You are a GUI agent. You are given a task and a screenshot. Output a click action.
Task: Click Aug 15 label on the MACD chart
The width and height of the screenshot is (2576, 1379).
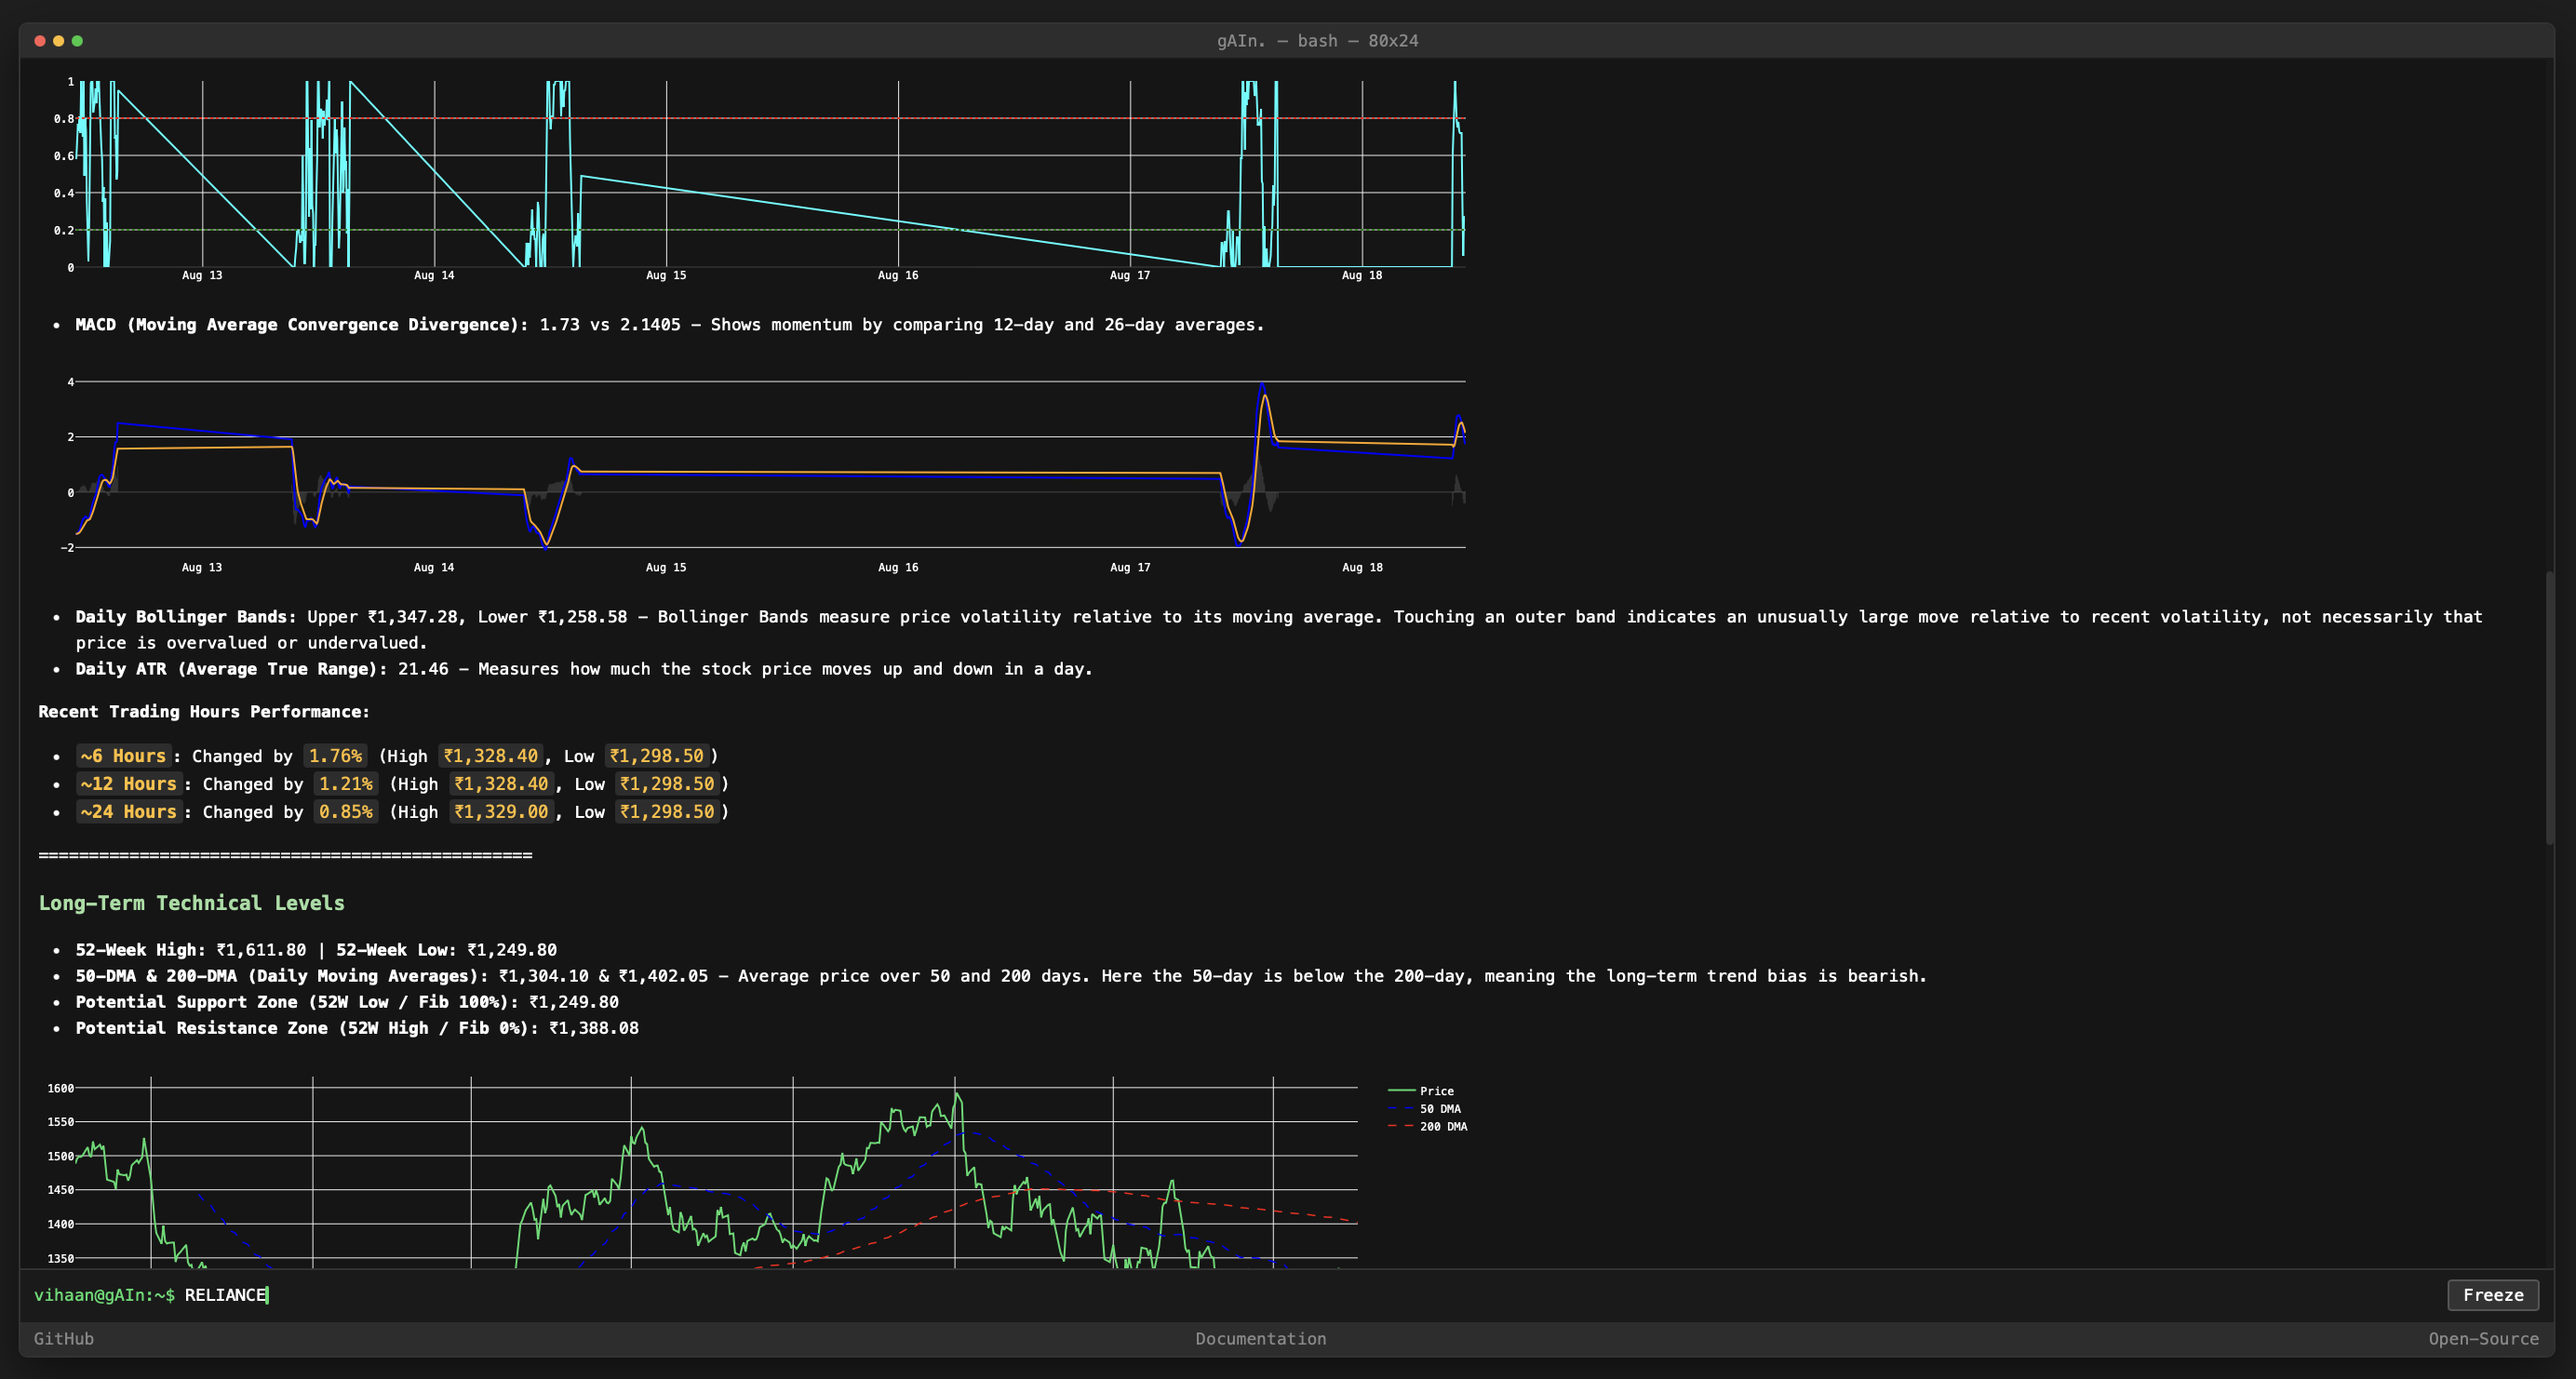(x=666, y=567)
